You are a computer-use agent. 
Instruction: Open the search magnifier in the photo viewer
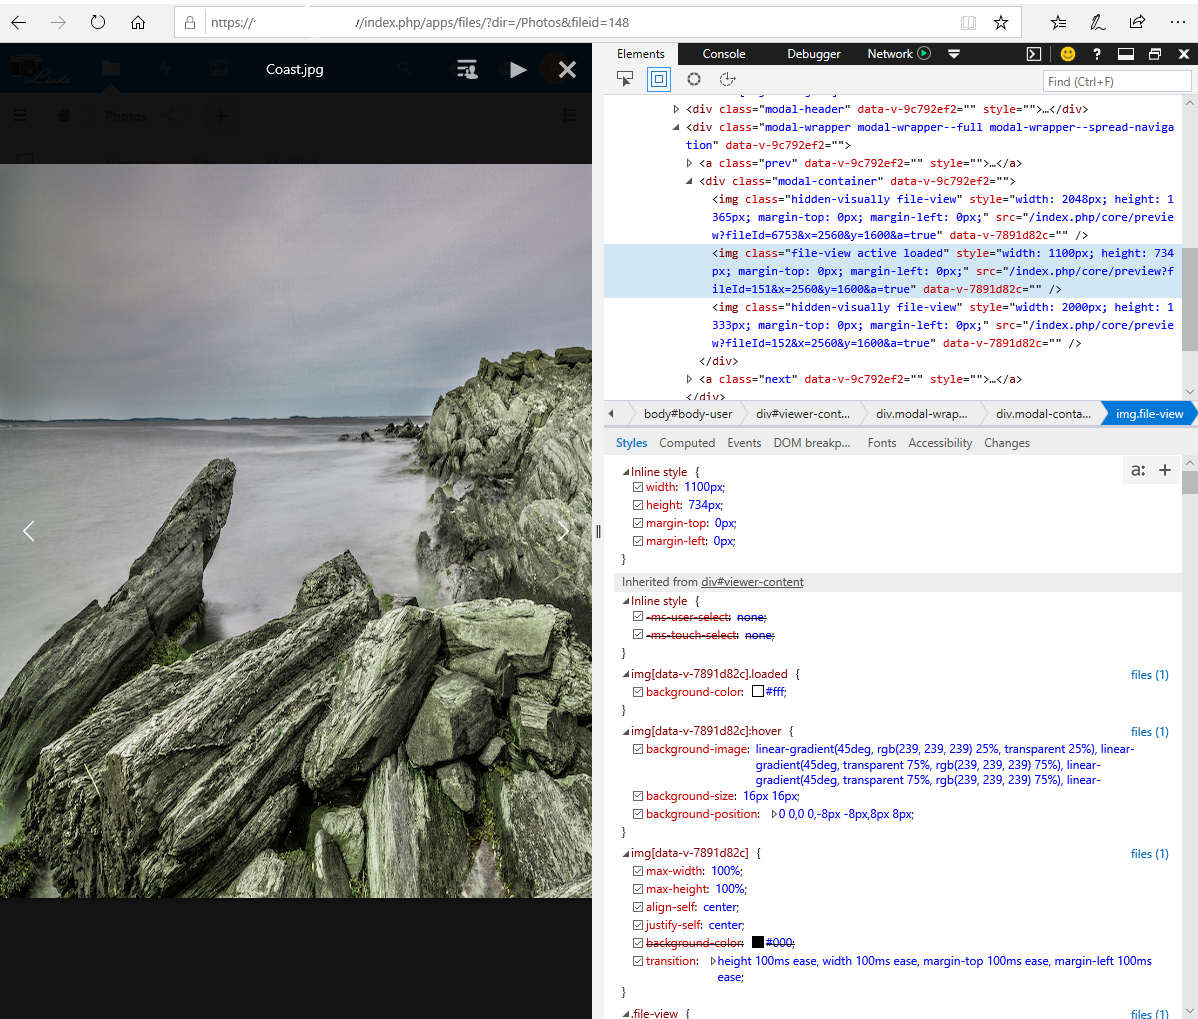pos(404,69)
